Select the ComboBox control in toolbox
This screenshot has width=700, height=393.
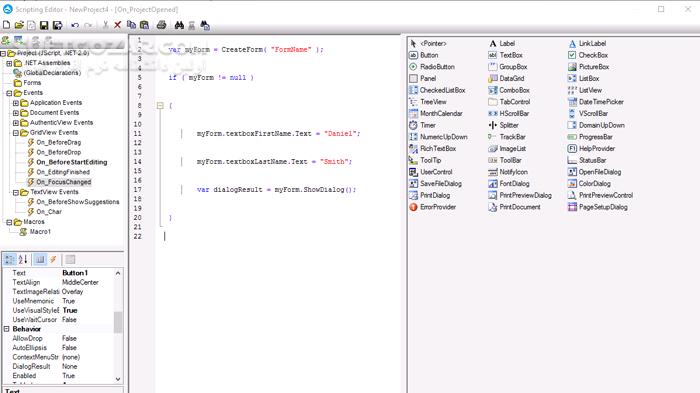509,90
